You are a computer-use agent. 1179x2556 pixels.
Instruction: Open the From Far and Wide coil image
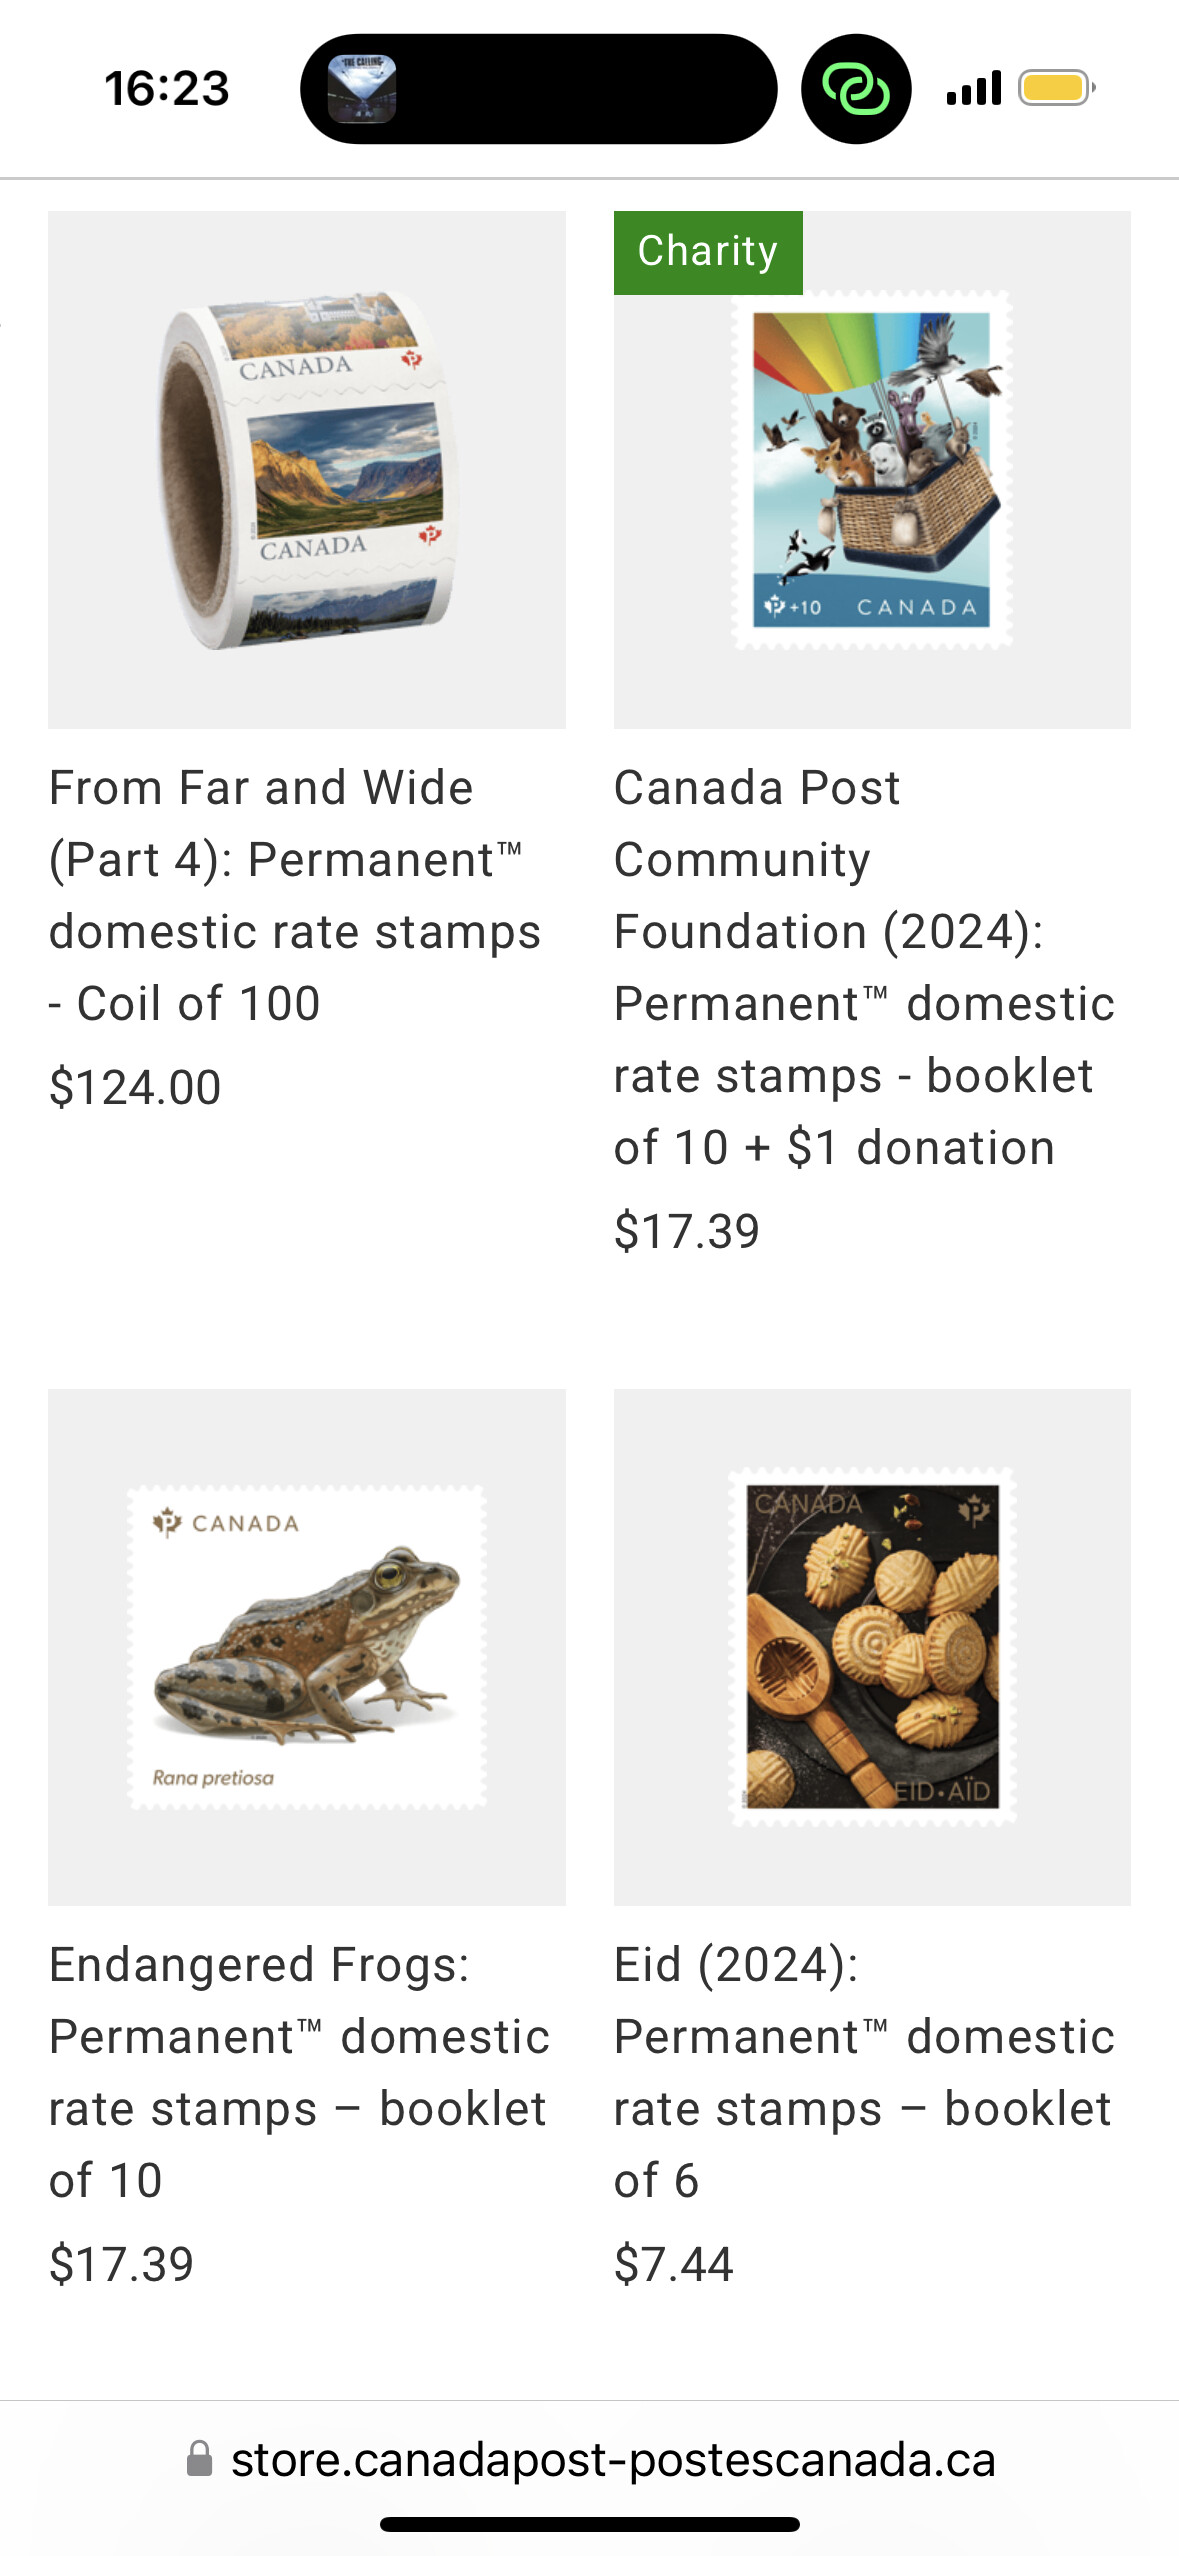click(306, 469)
